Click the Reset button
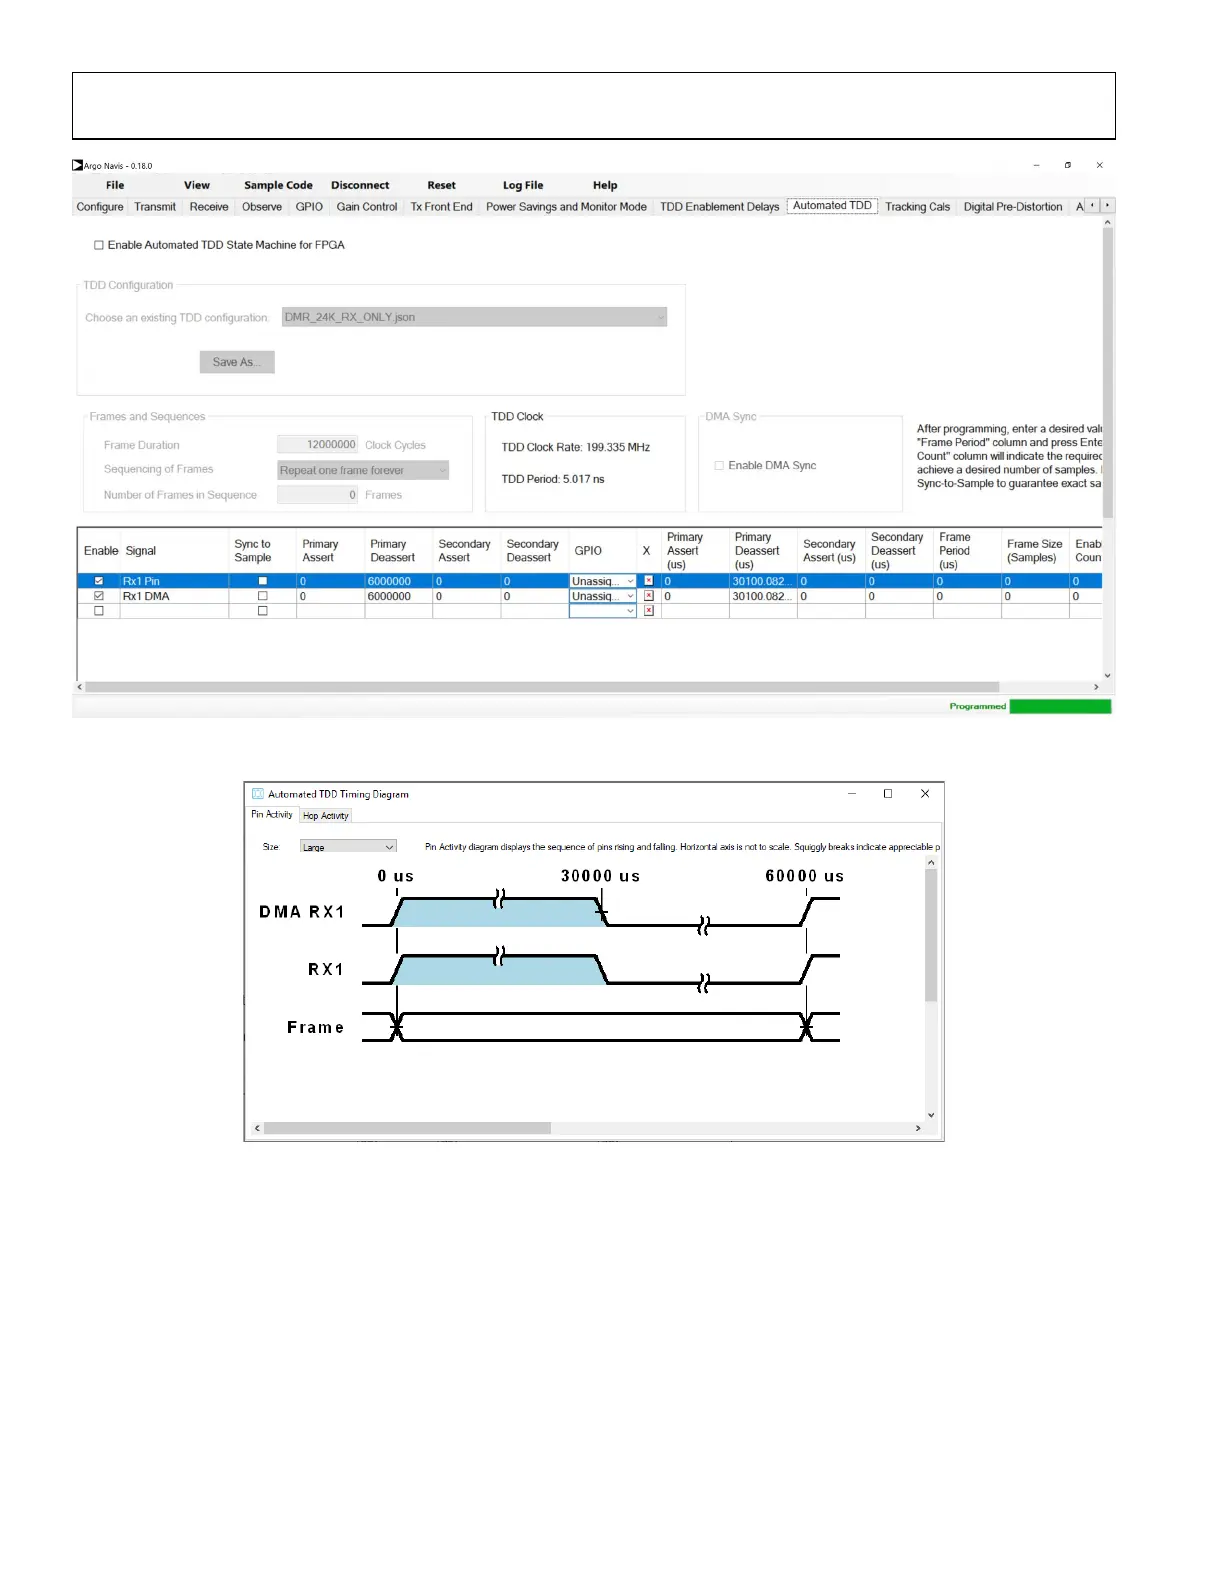 (441, 185)
